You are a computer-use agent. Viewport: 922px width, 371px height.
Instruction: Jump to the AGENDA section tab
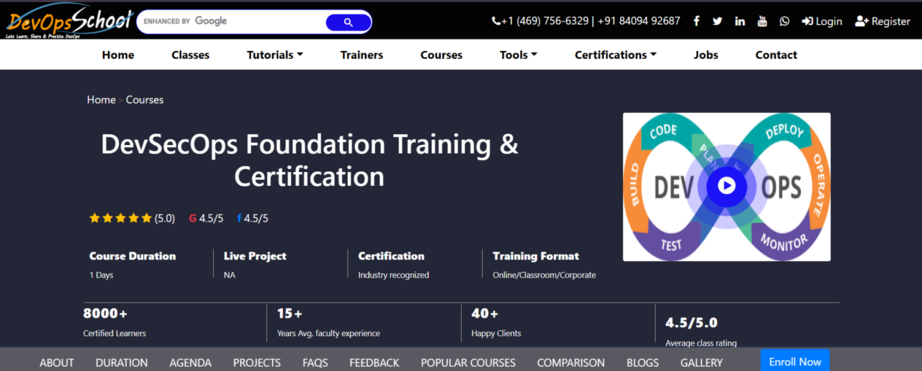(x=191, y=363)
